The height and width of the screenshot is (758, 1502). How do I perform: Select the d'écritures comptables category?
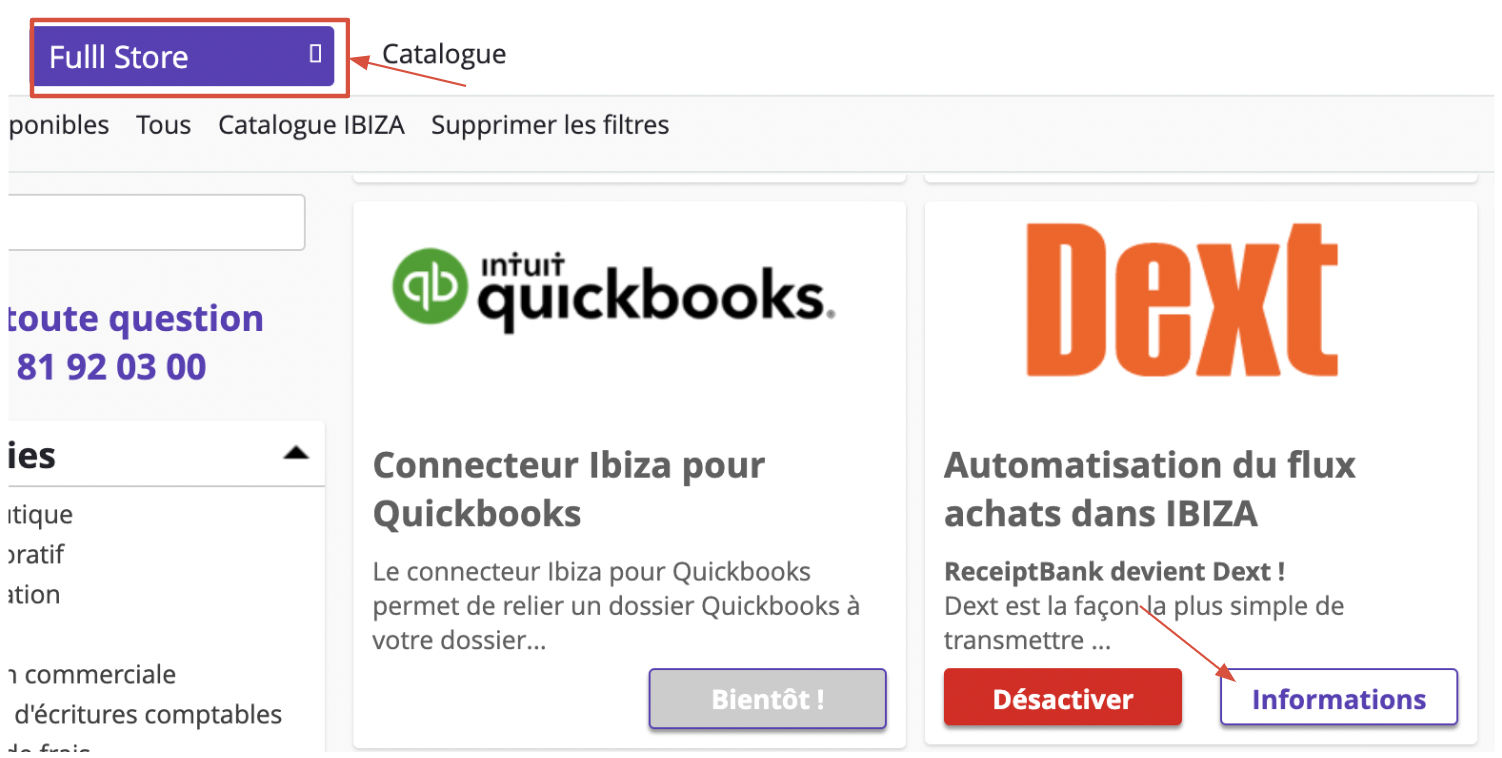(145, 715)
